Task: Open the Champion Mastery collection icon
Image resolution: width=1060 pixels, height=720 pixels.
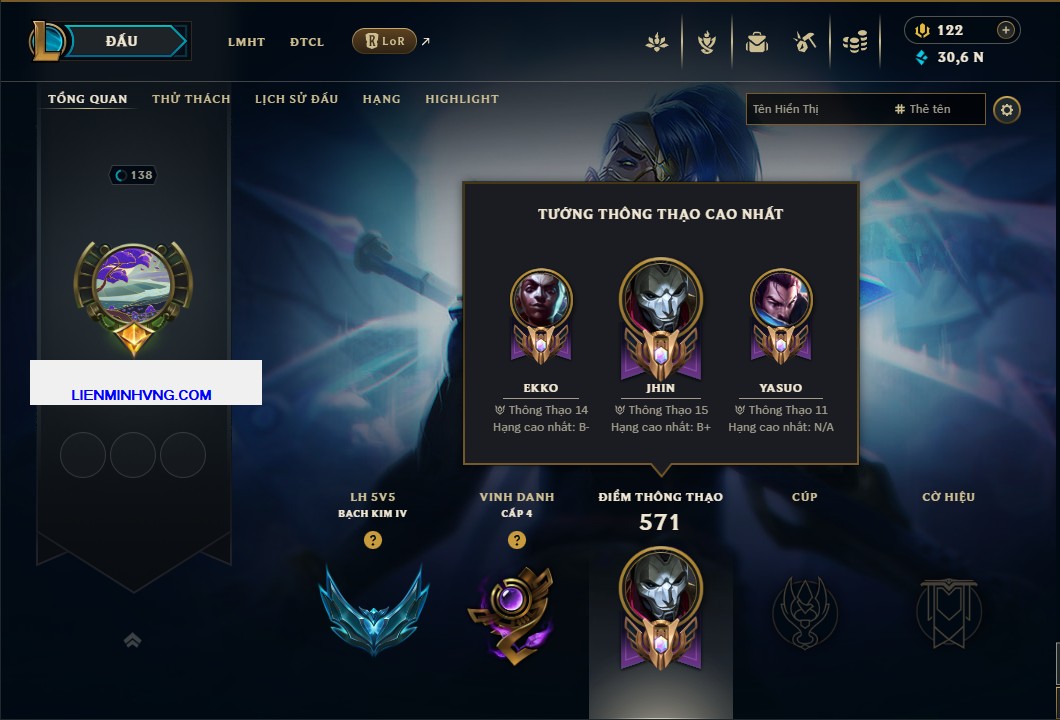Action: [707, 43]
